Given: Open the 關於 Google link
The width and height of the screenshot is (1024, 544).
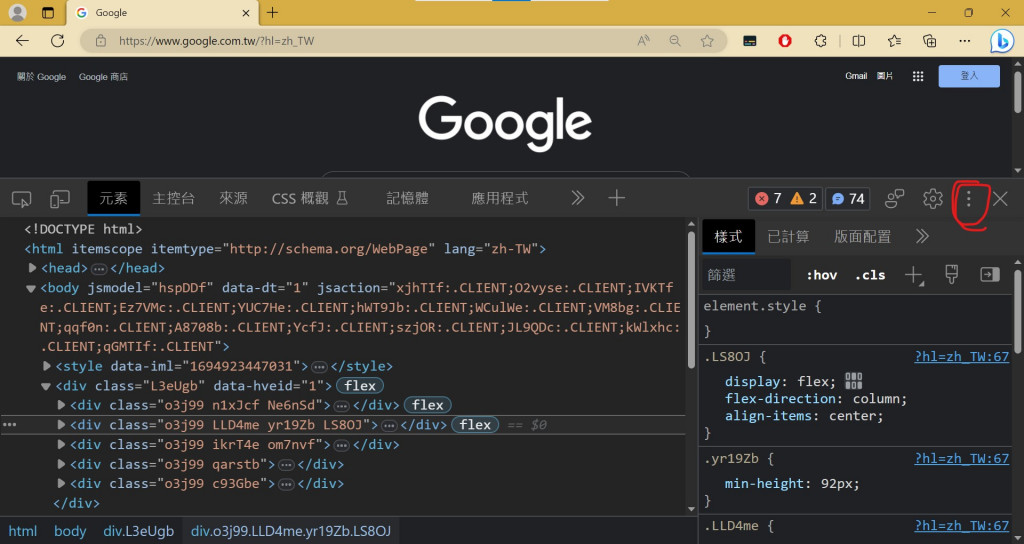Looking at the screenshot, I should [x=41, y=76].
